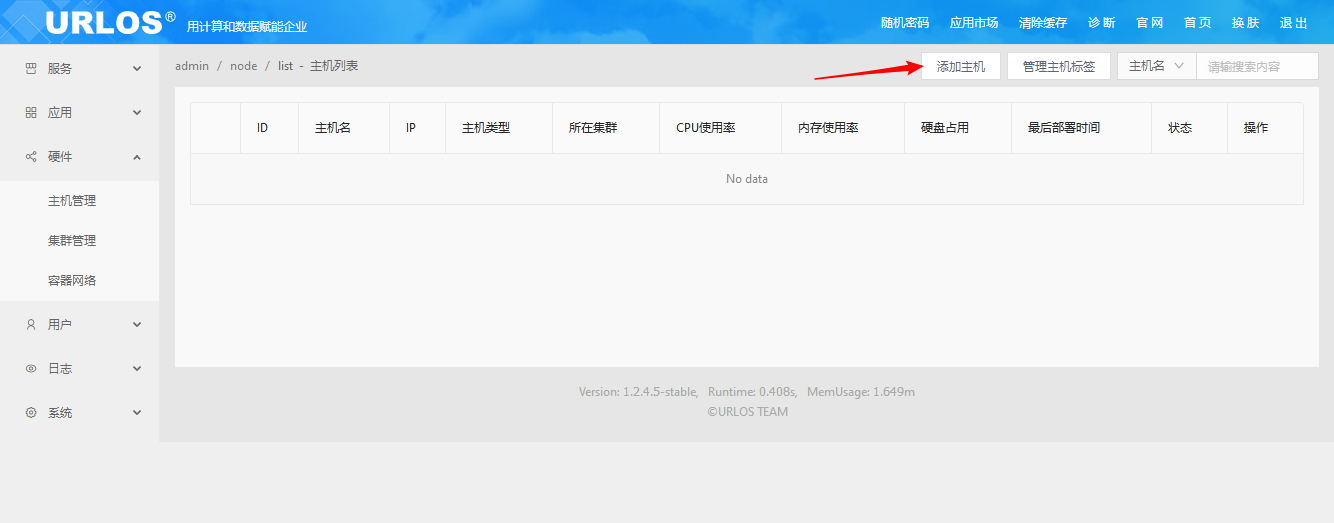Expand the 系统 menu chevron
Image resolution: width=1334 pixels, height=523 pixels.
tap(137, 413)
